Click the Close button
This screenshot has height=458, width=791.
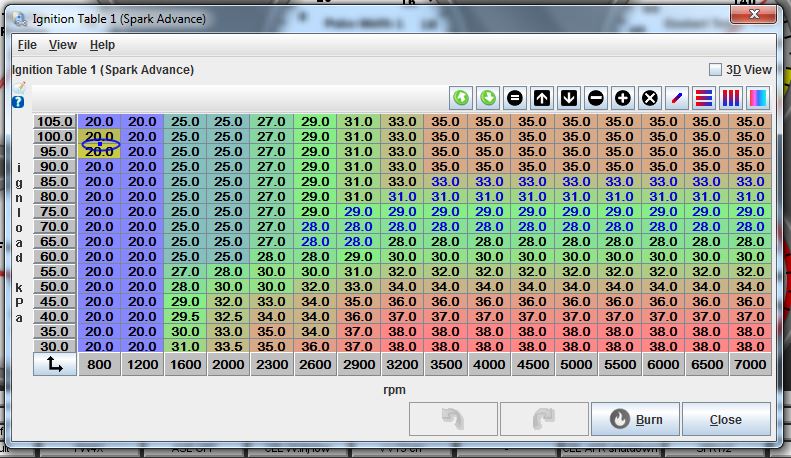(726, 419)
